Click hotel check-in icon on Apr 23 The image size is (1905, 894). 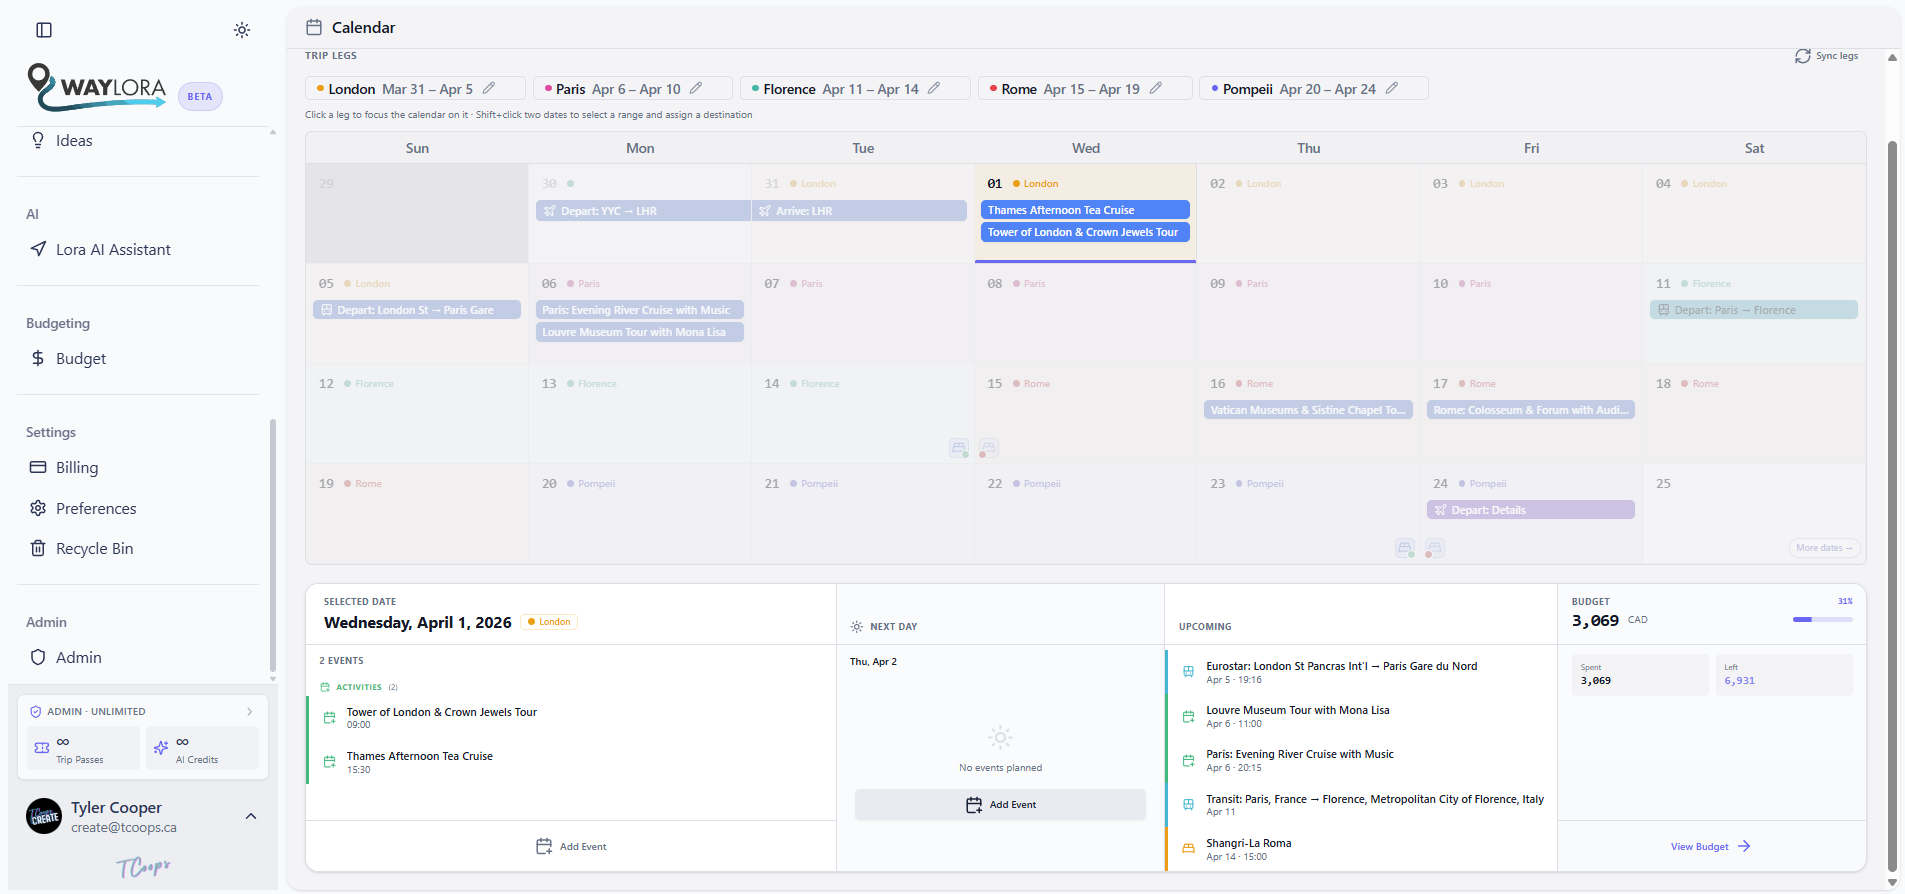coord(1405,548)
